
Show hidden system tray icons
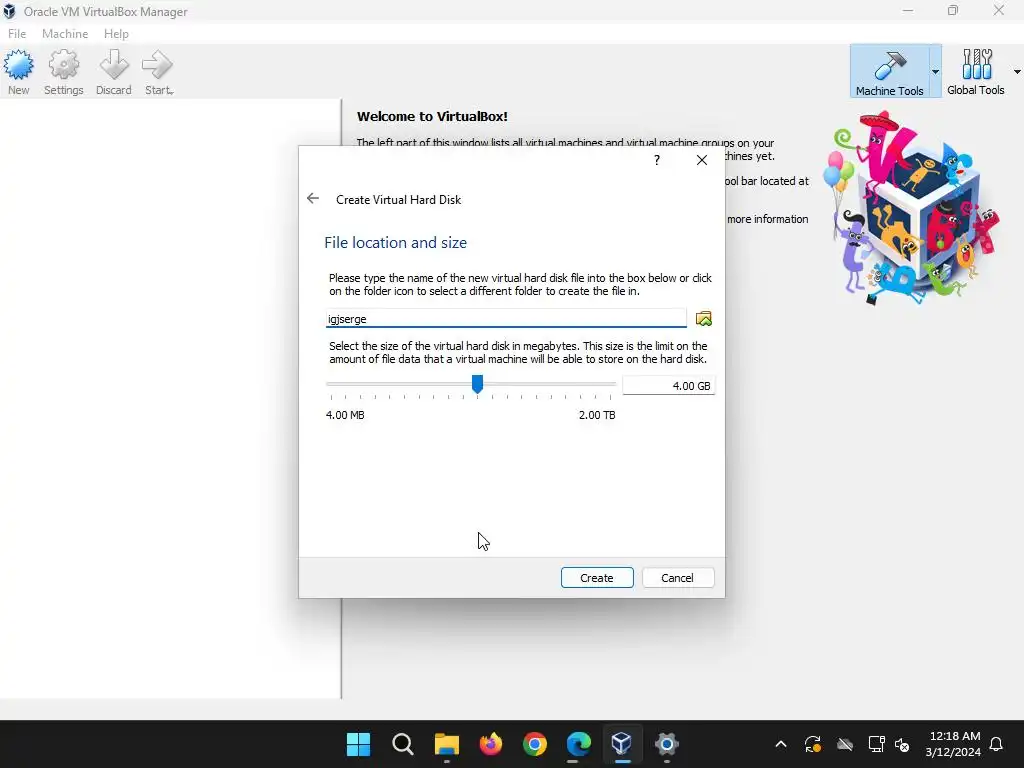[x=780, y=744]
